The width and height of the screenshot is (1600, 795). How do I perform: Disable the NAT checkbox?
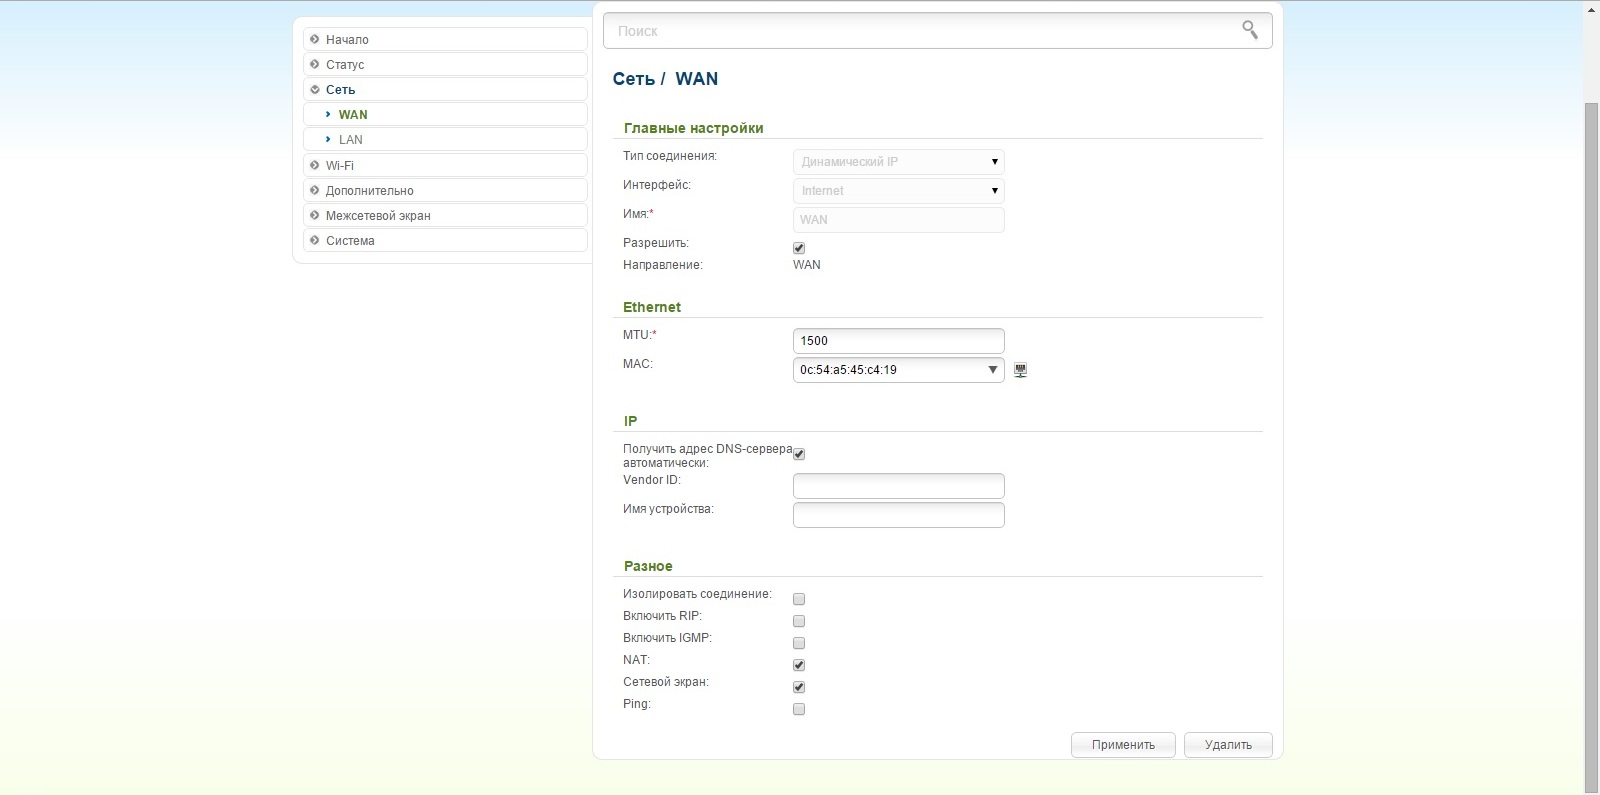(799, 665)
